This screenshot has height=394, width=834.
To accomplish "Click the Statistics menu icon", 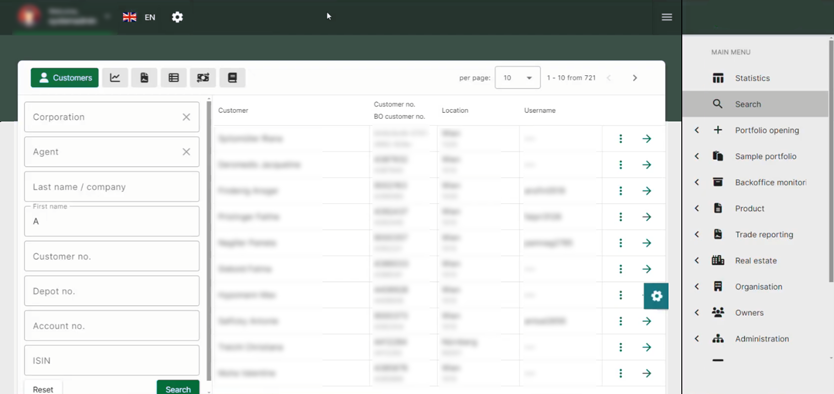I will (x=718, y=78).
